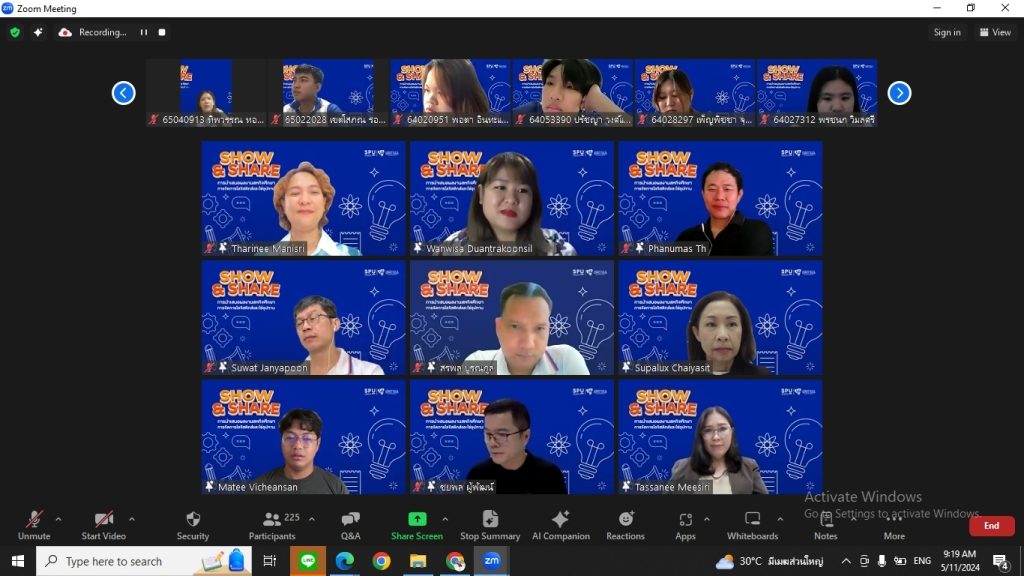Open the Participants panel
This screenshot has width=1024, height=576.
pos(272,526)
